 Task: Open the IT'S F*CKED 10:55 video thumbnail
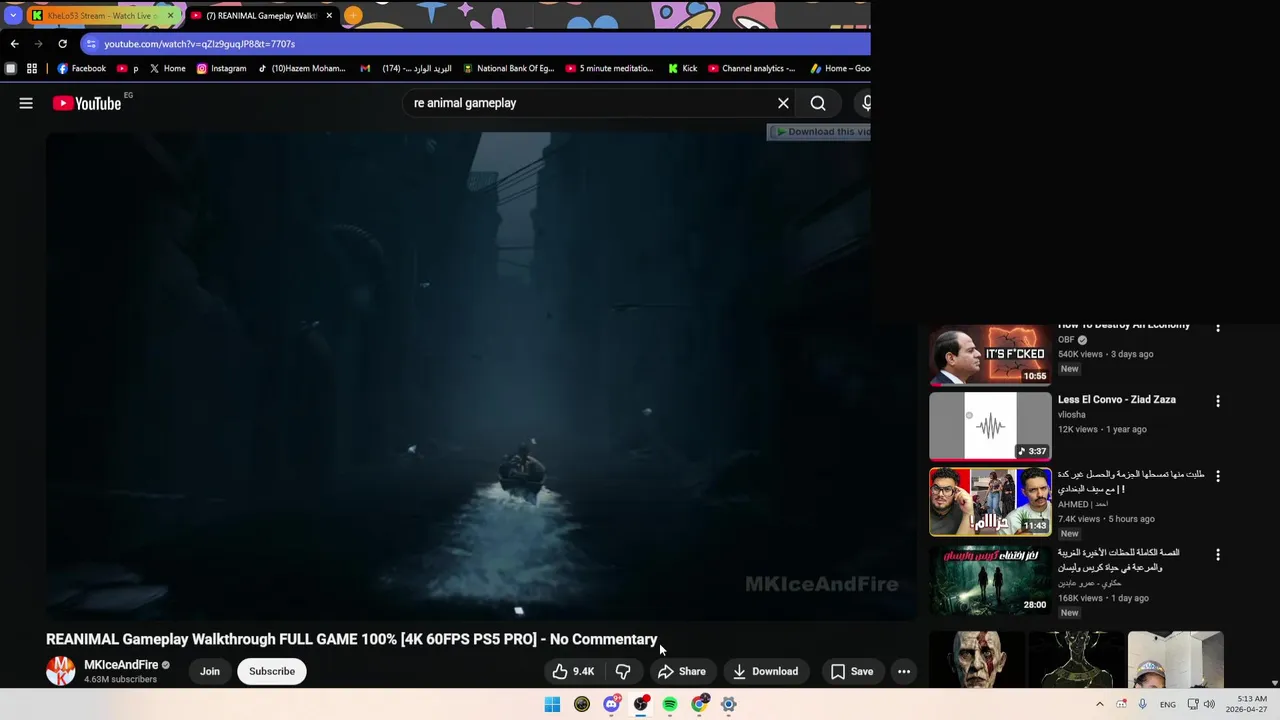tap(990, 353)
